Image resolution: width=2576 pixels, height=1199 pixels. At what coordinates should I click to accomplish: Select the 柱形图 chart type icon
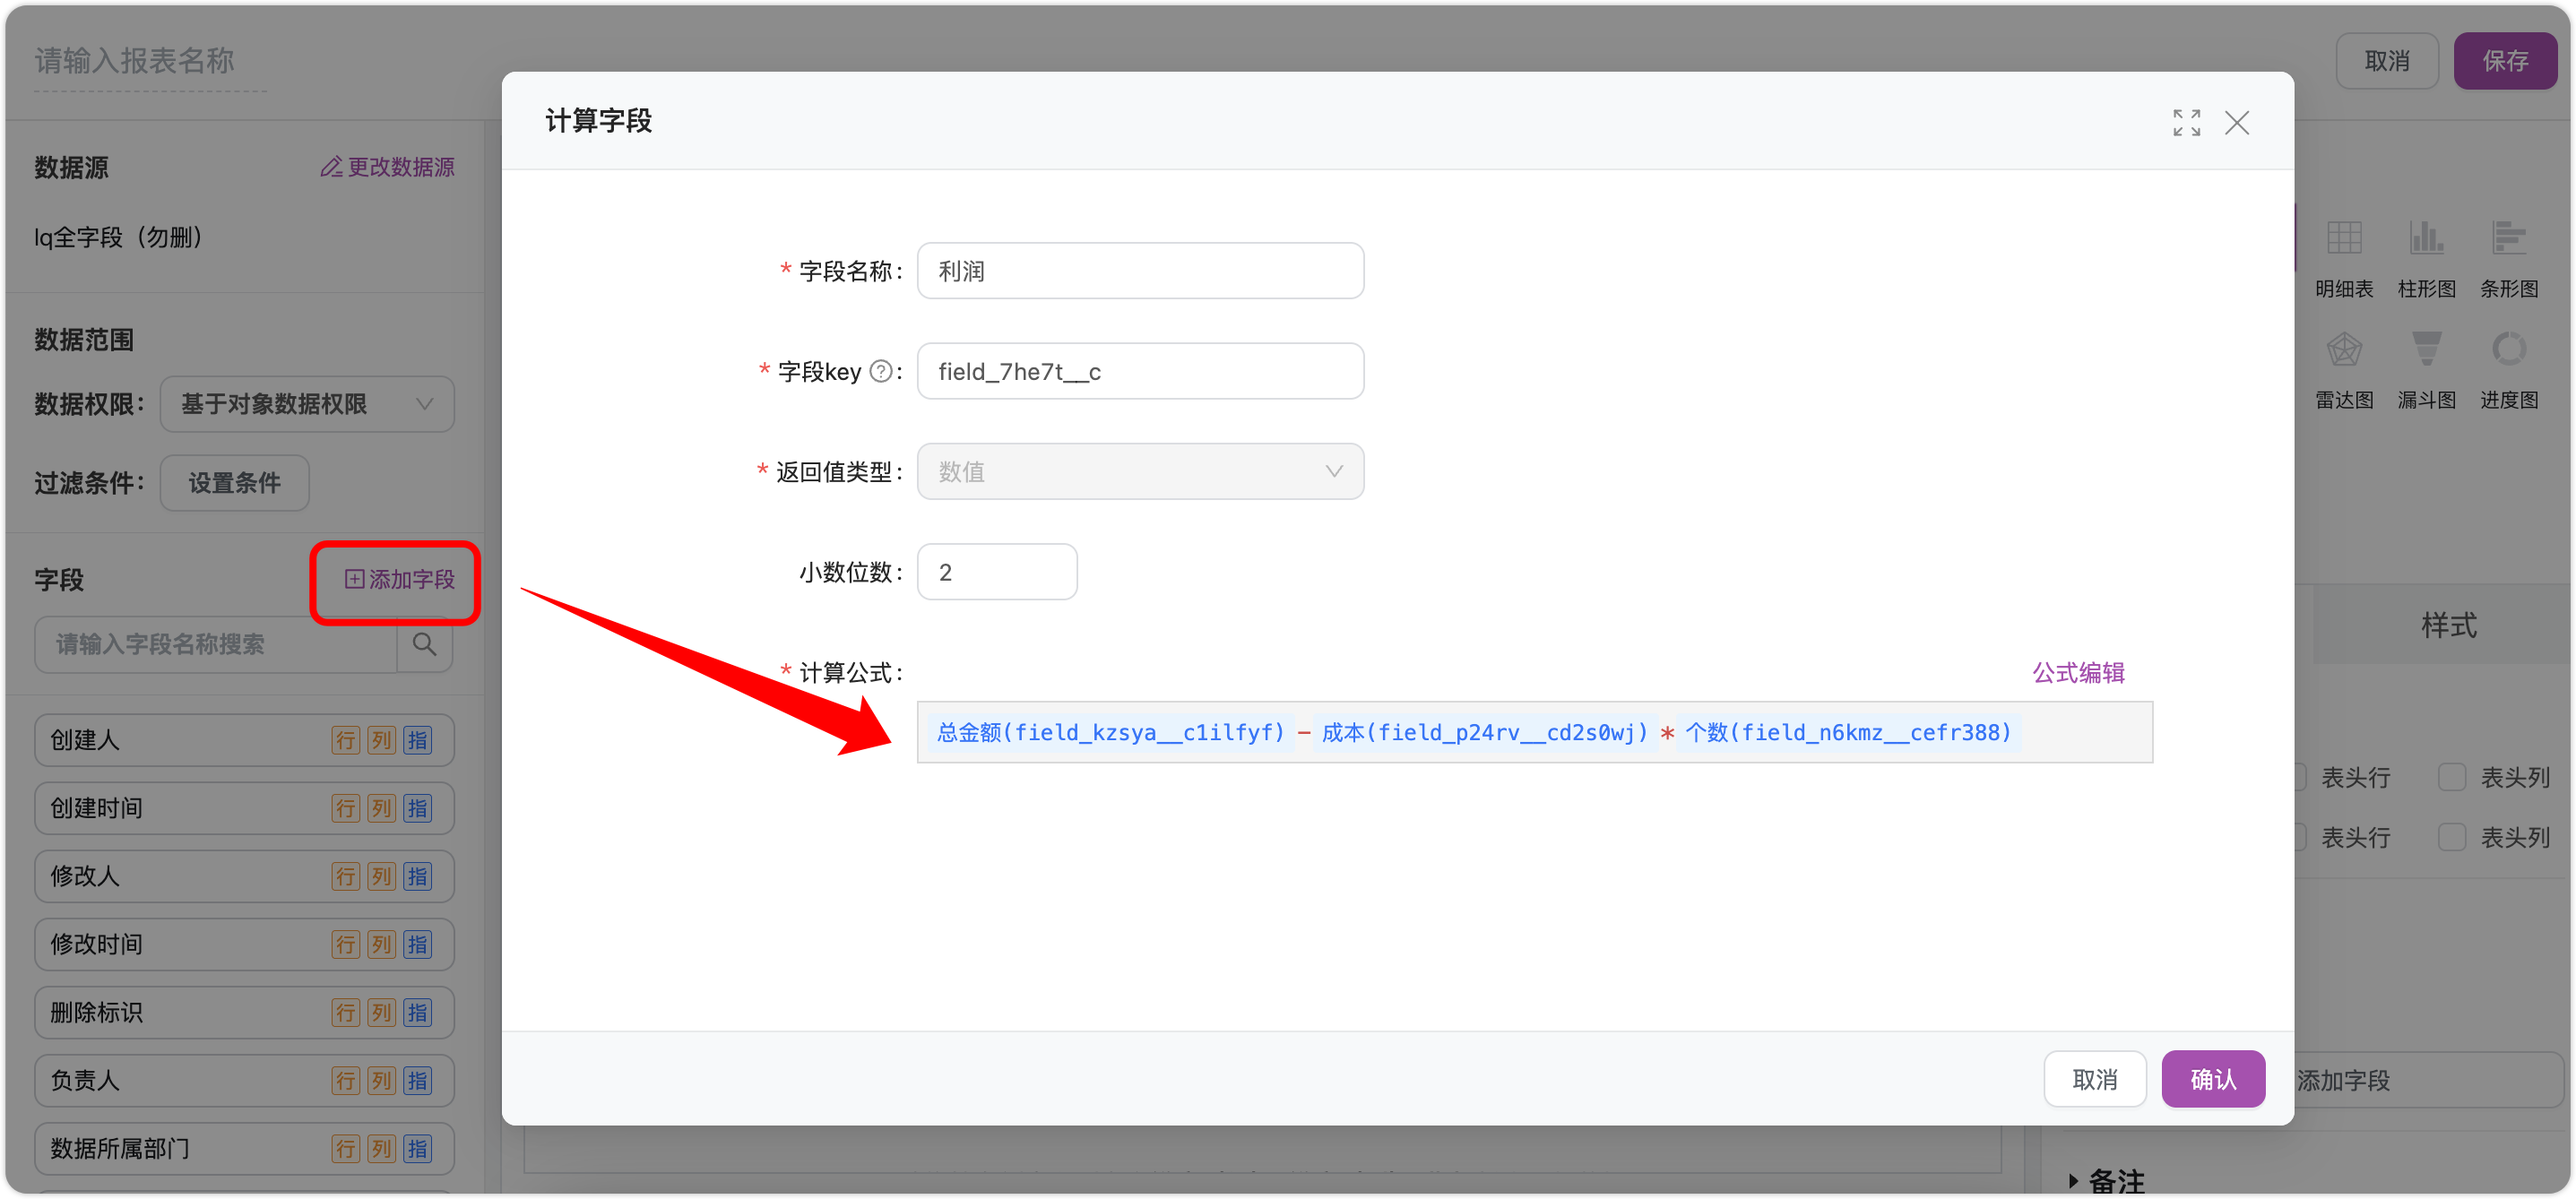point(2426,239)
